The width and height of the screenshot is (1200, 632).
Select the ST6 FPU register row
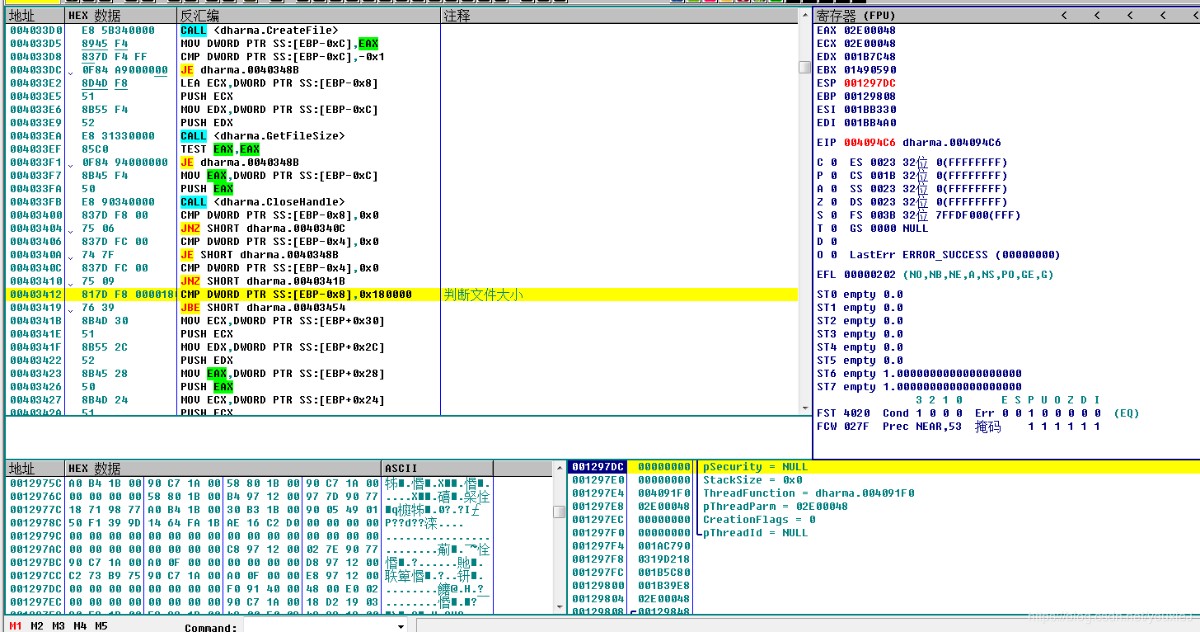[919, 374]
